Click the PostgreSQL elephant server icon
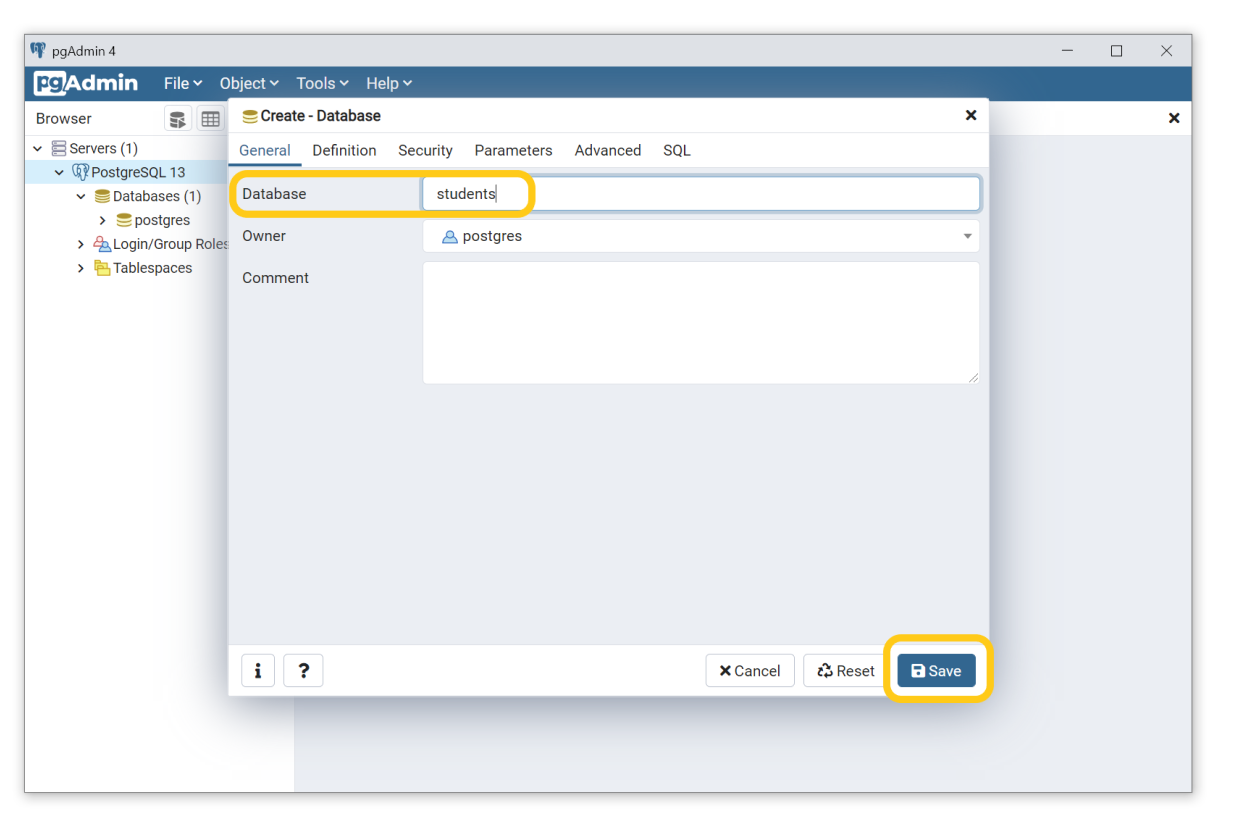The image size is (1233, 825). (x=80, y=172)
